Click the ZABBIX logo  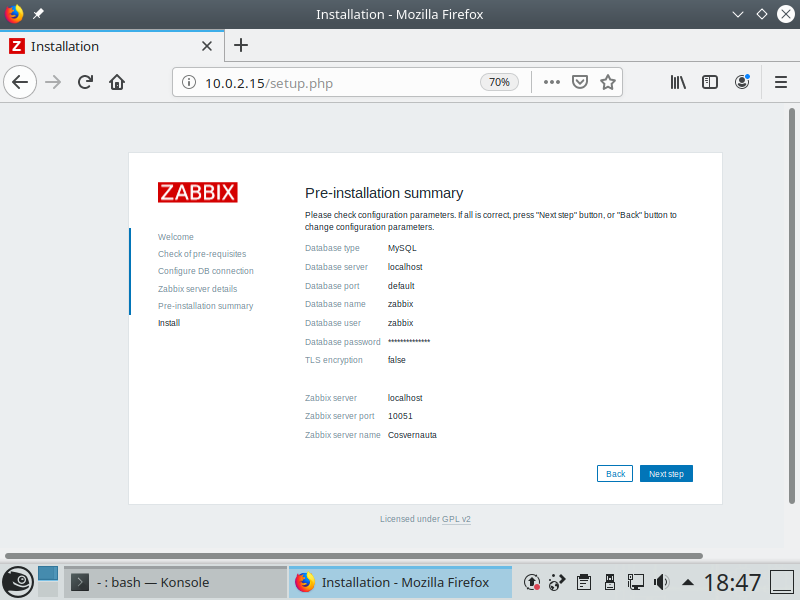pyautogui.click(x=197, y=192)
